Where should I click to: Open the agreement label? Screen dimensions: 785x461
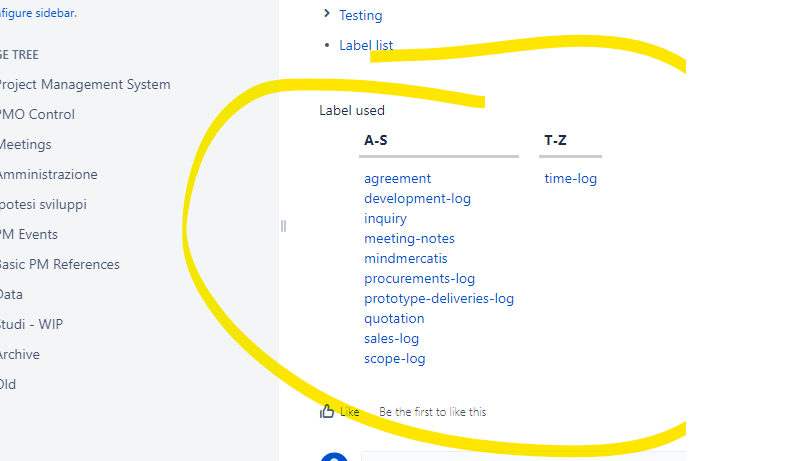pos(398,179)
